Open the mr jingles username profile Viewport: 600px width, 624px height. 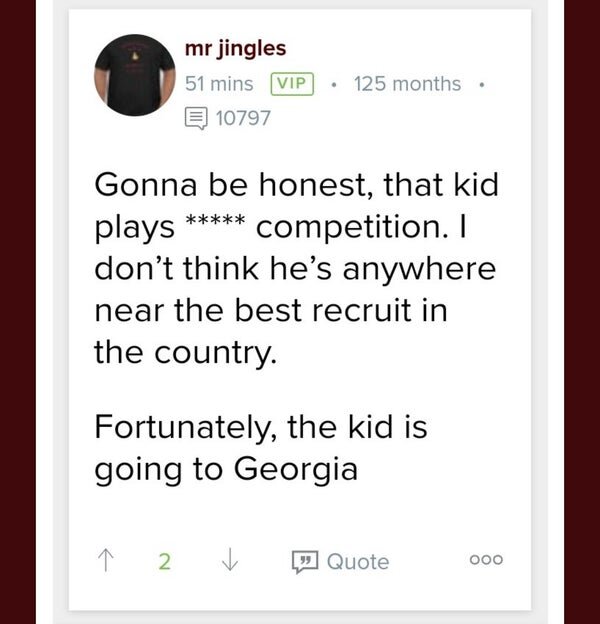coord(236,48)
